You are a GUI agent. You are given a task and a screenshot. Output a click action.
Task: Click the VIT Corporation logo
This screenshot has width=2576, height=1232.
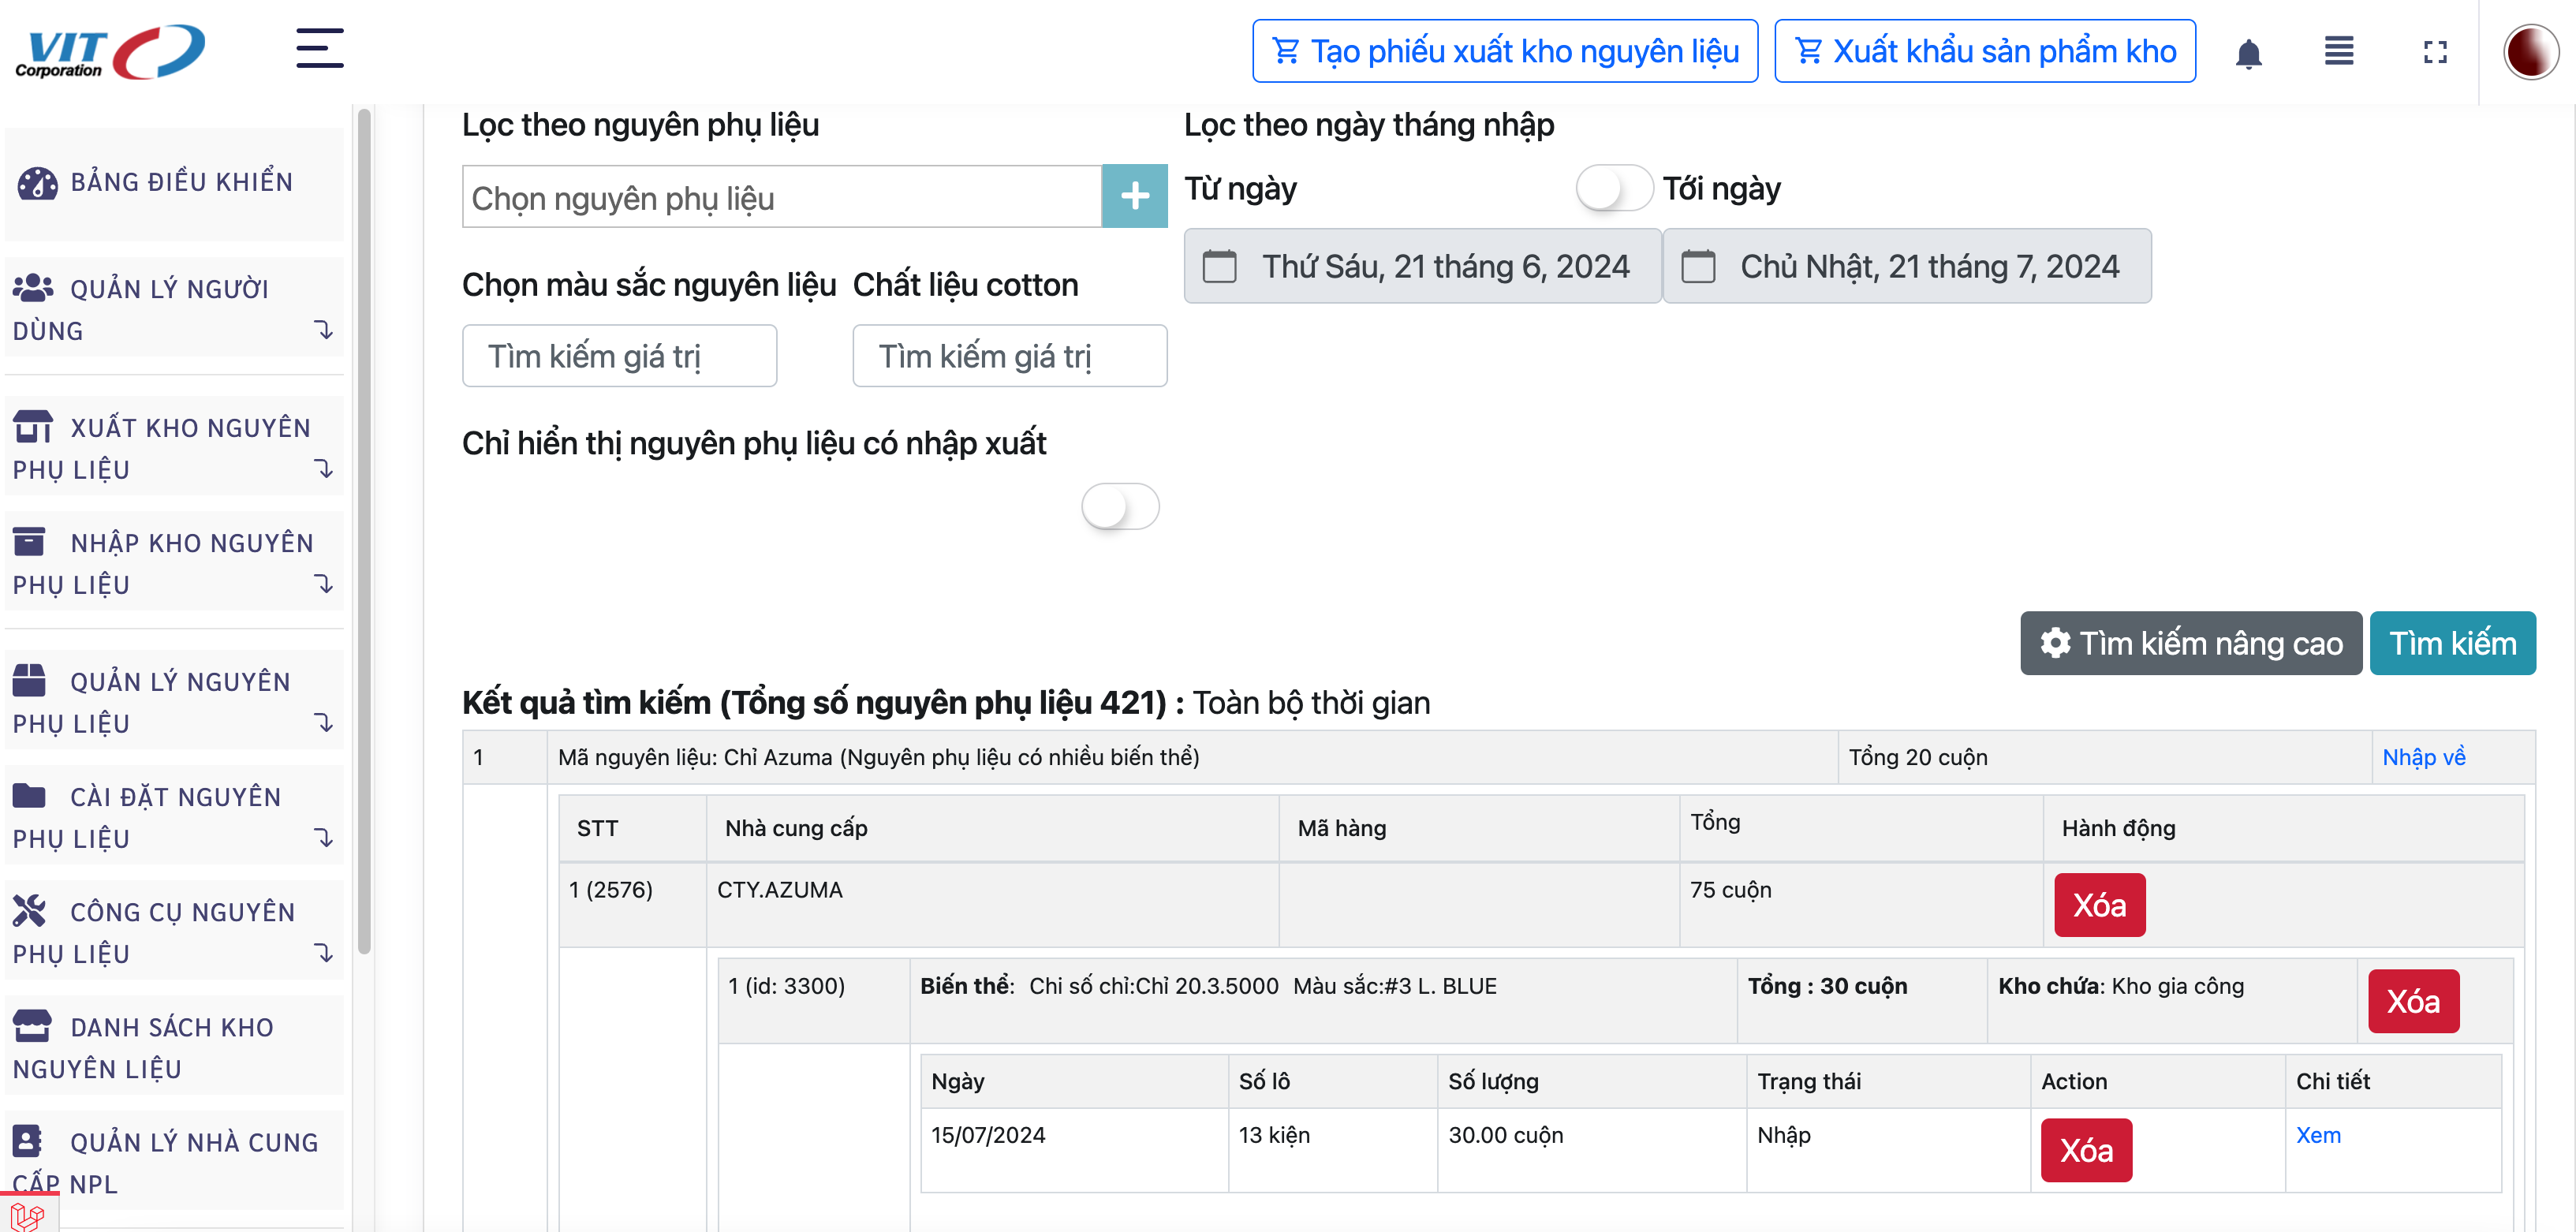(110, 51)
